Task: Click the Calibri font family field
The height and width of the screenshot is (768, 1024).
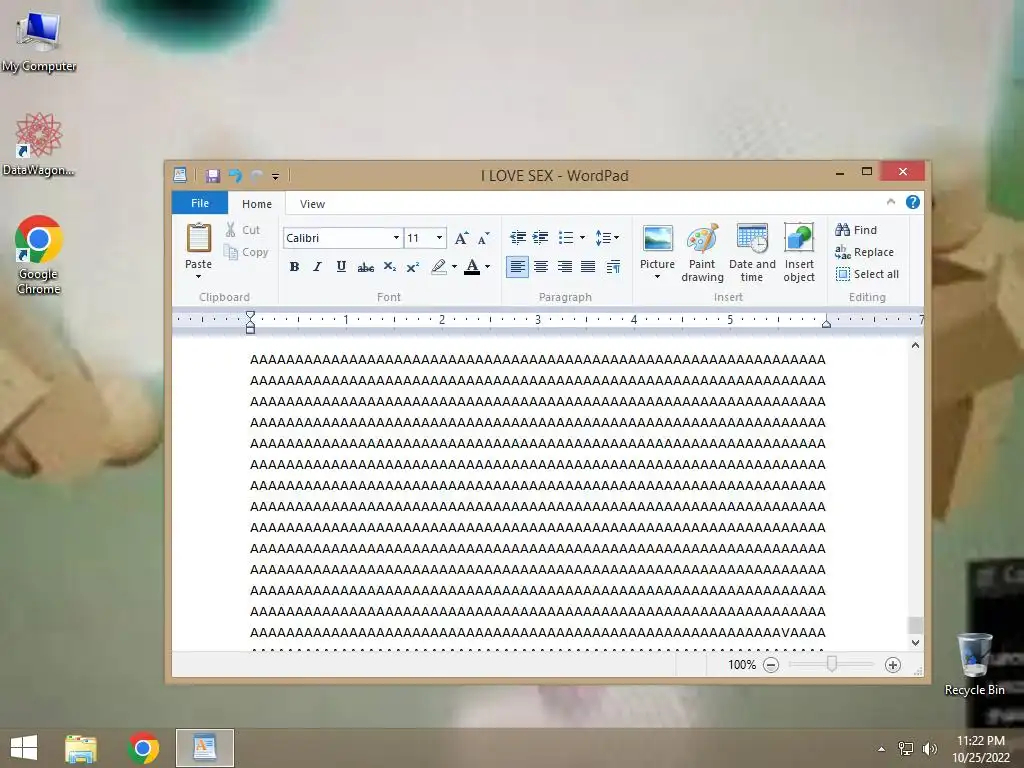Action: click(337, 238)
